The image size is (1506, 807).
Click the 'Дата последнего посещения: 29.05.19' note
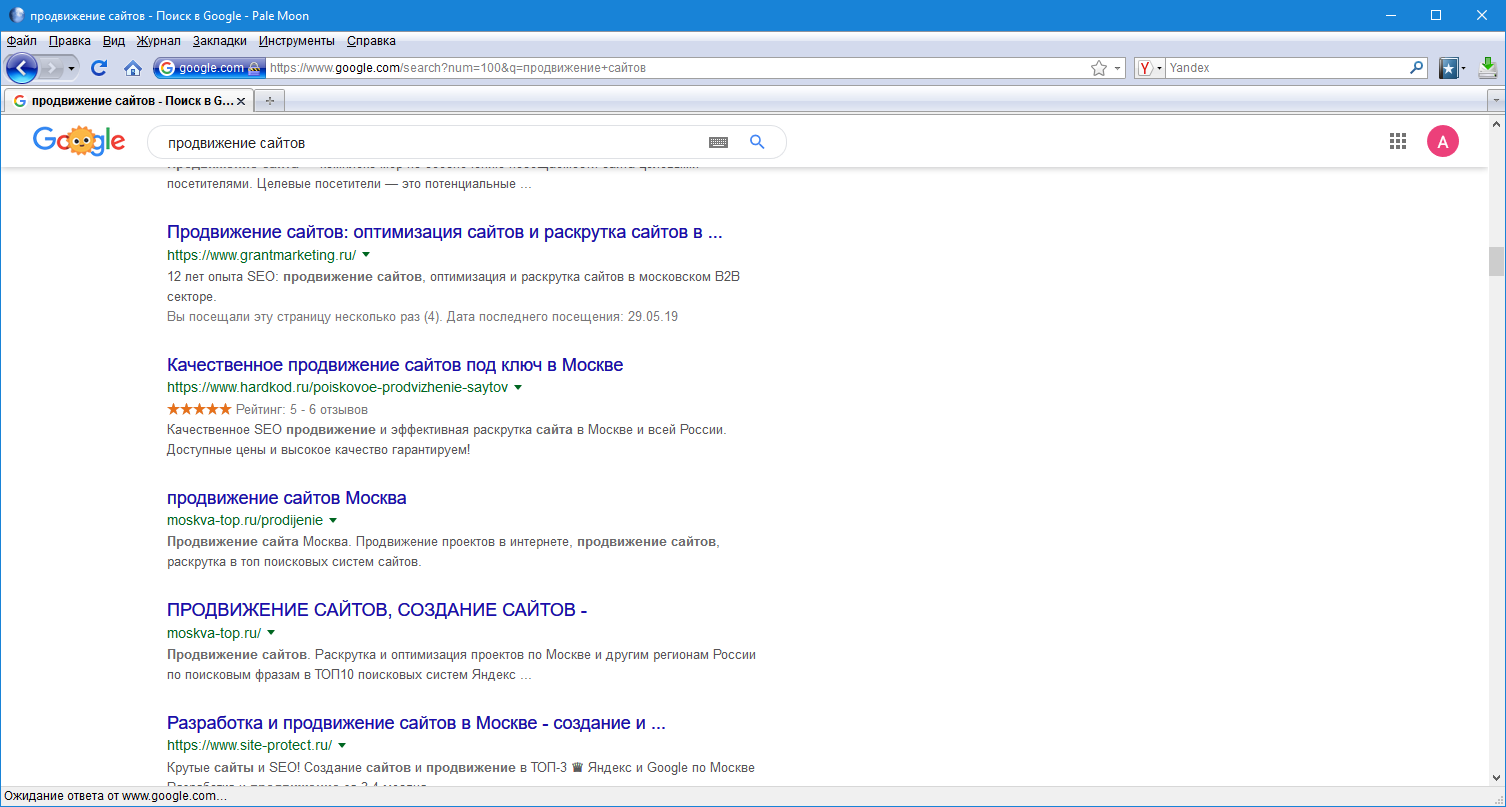[563, 317]
